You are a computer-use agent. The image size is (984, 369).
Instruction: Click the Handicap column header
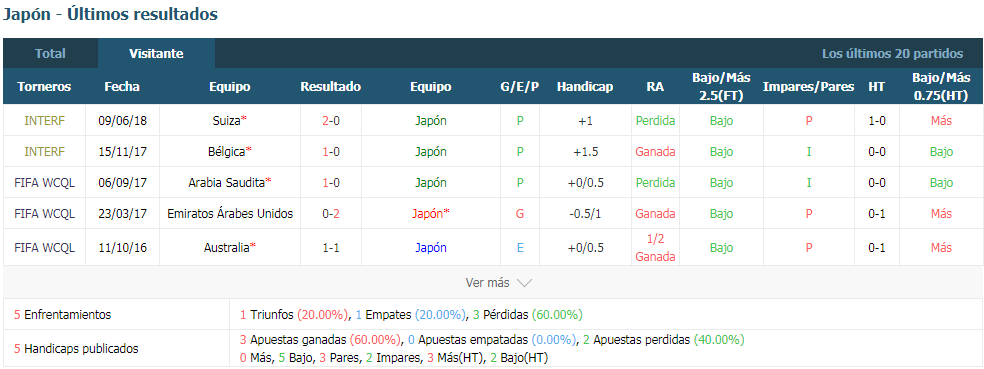click(x=585, y=87)
